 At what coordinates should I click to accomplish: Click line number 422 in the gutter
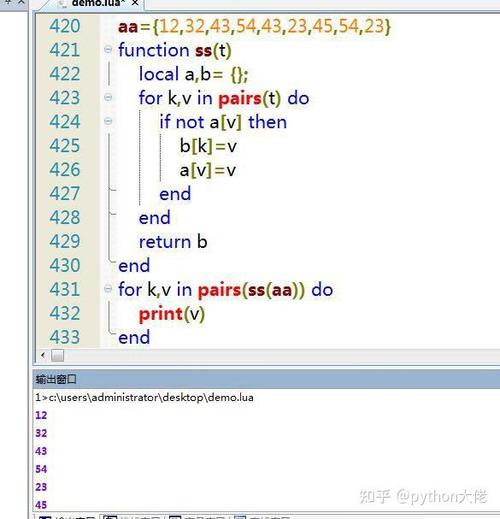pyautogui.click(x=65, y=74)
